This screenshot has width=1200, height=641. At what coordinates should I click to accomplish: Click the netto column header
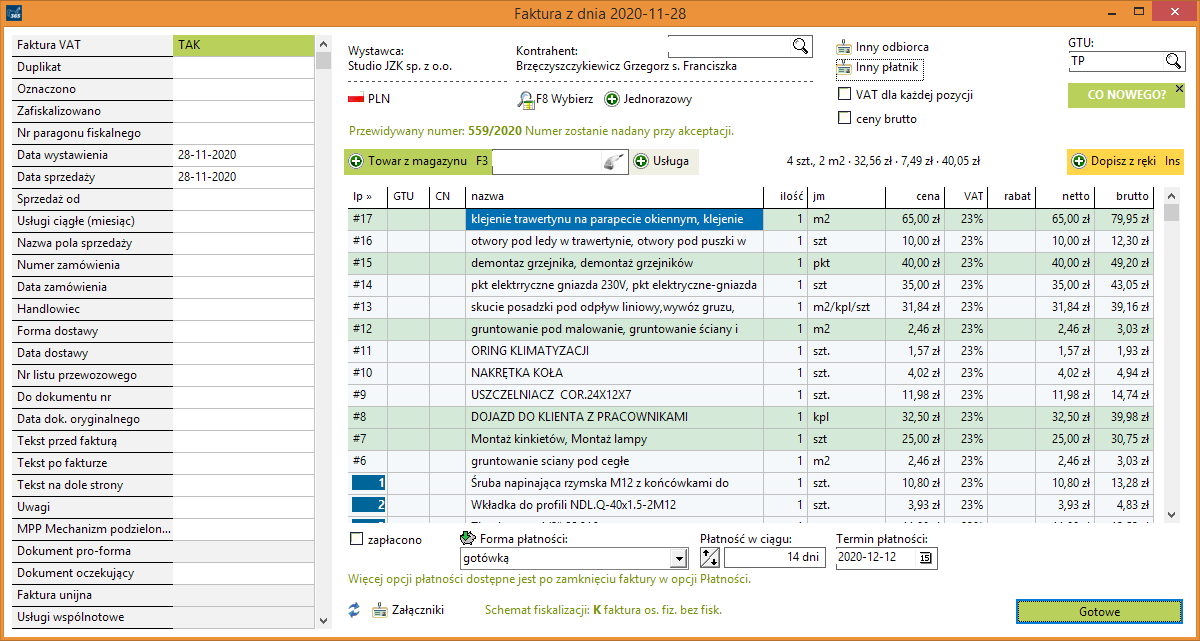click(x=1064, y=196)
